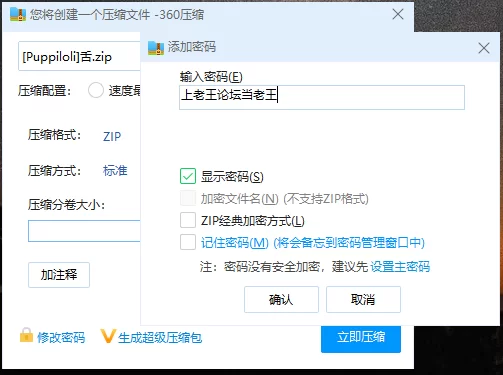
Task: Click the disabled 加密文件名(N) checkbox
Action: pyautogui.click(x=188, y=198)
